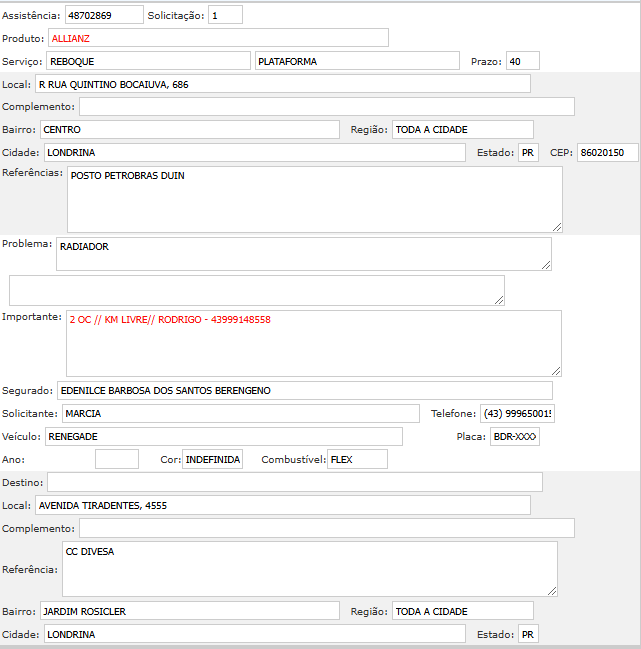Click the Veículo field showing RENEGADE
Image resolution: width=641 pixels, height=649 pixels.
[x=223, y=436]
